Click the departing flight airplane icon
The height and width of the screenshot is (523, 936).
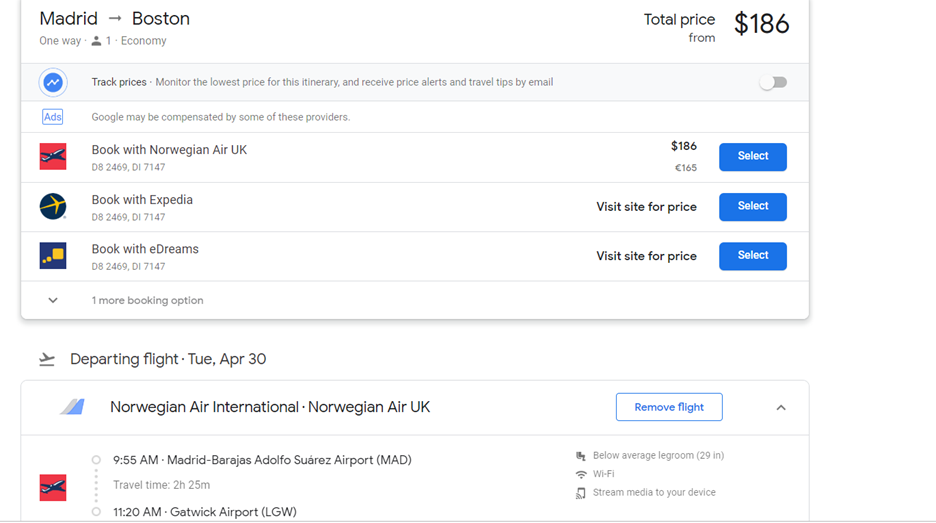47,359
